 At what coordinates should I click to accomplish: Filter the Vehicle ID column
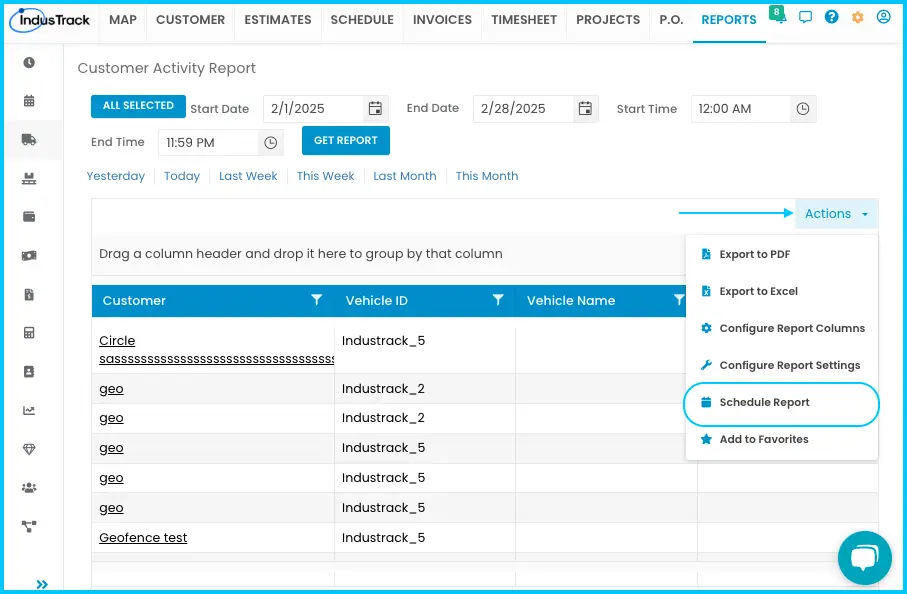point(498,300)
